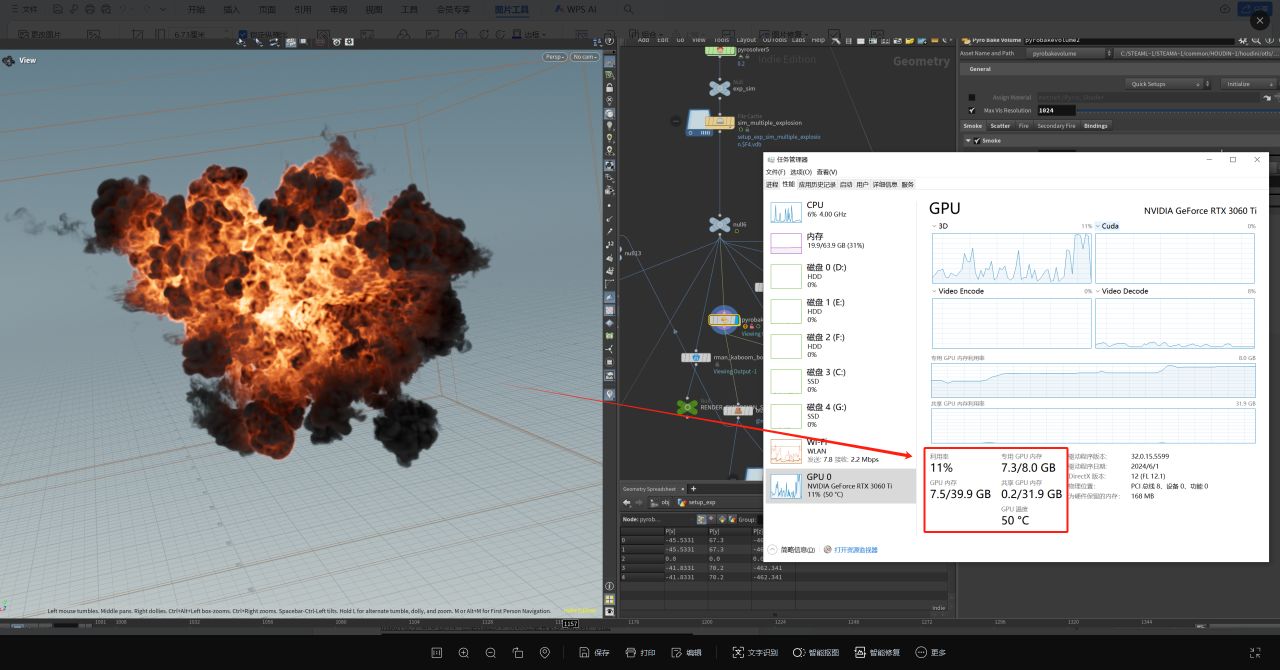Click the location pin icon in the bottom toolbar
Viewport: 1280px width, 670px height.
(x=544, y=652)
